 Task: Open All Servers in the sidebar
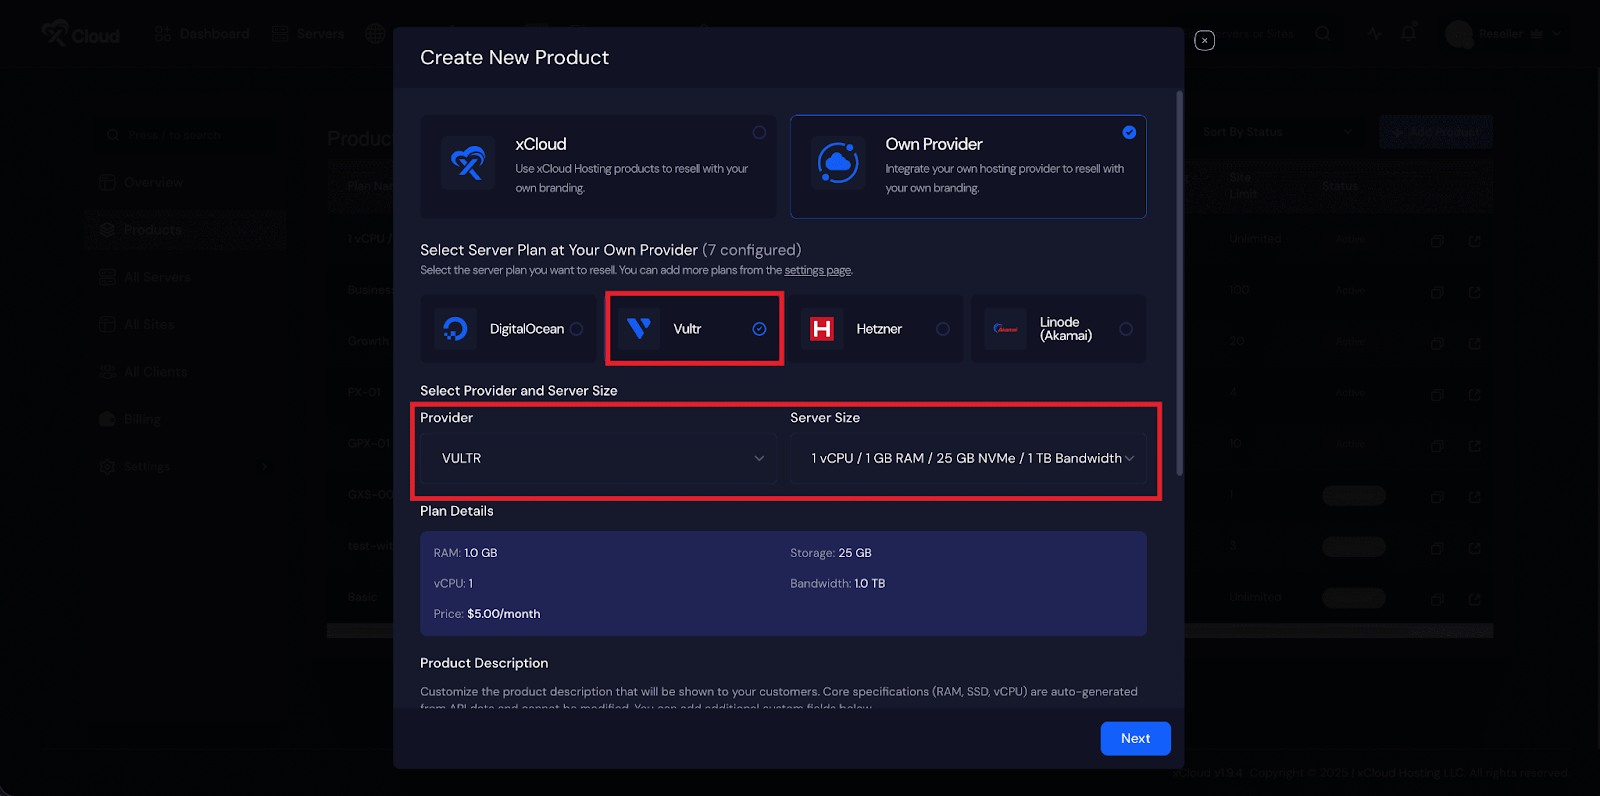[157, 277]
